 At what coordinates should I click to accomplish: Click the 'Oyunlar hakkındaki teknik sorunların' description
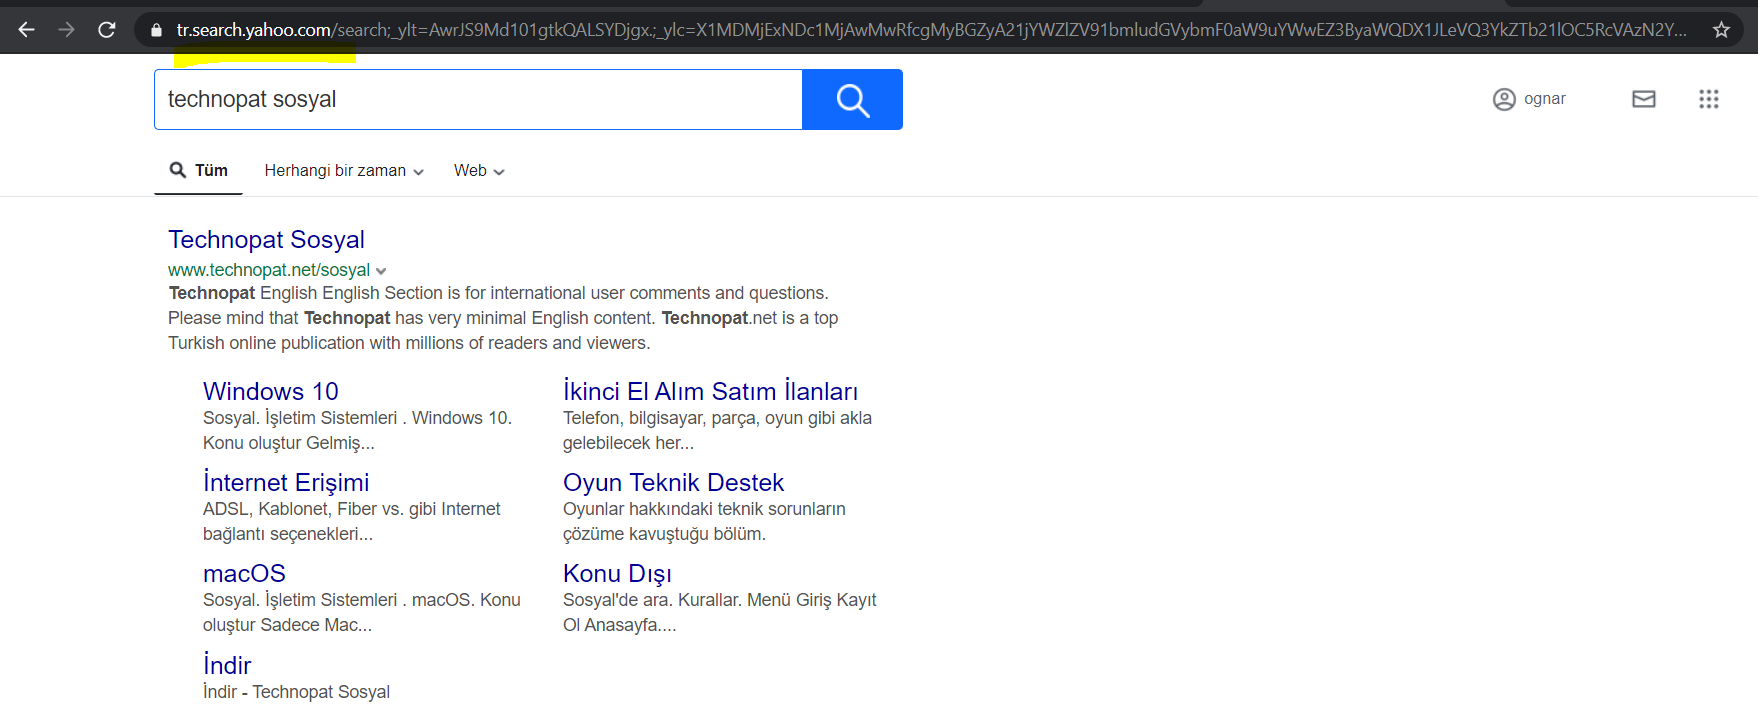(704, 509)
